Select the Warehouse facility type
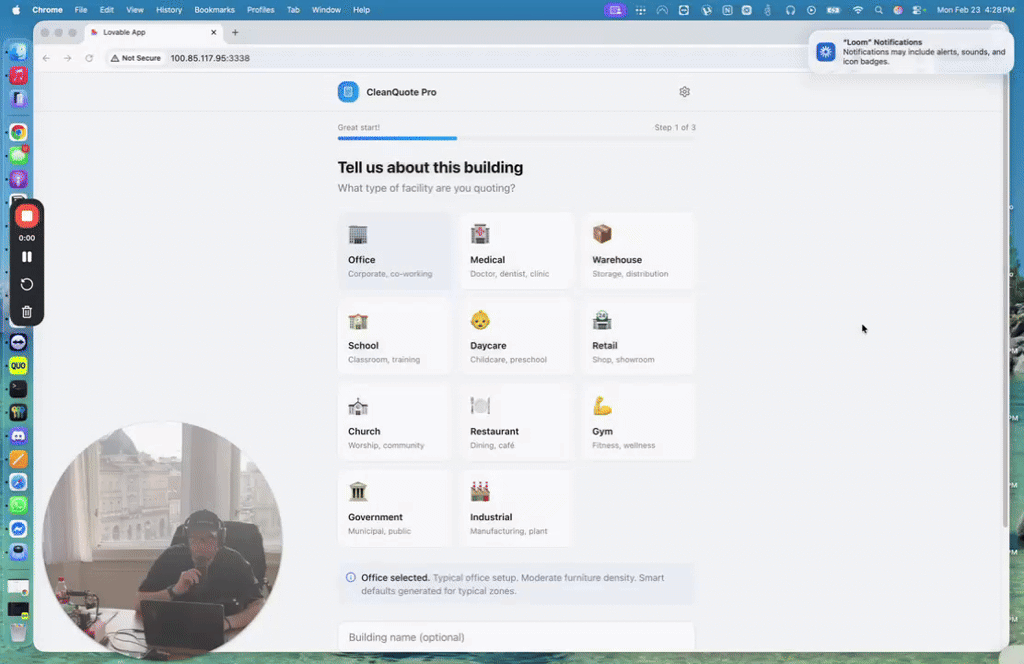 637,250
